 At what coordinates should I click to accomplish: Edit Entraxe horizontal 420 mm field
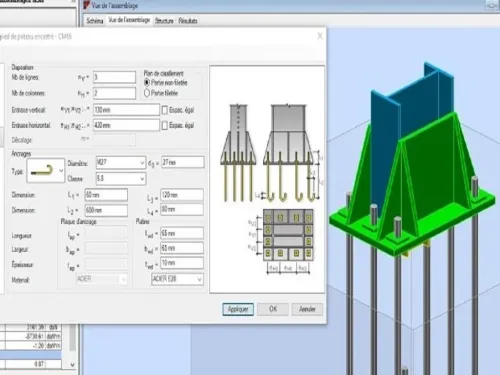(126, 125)
